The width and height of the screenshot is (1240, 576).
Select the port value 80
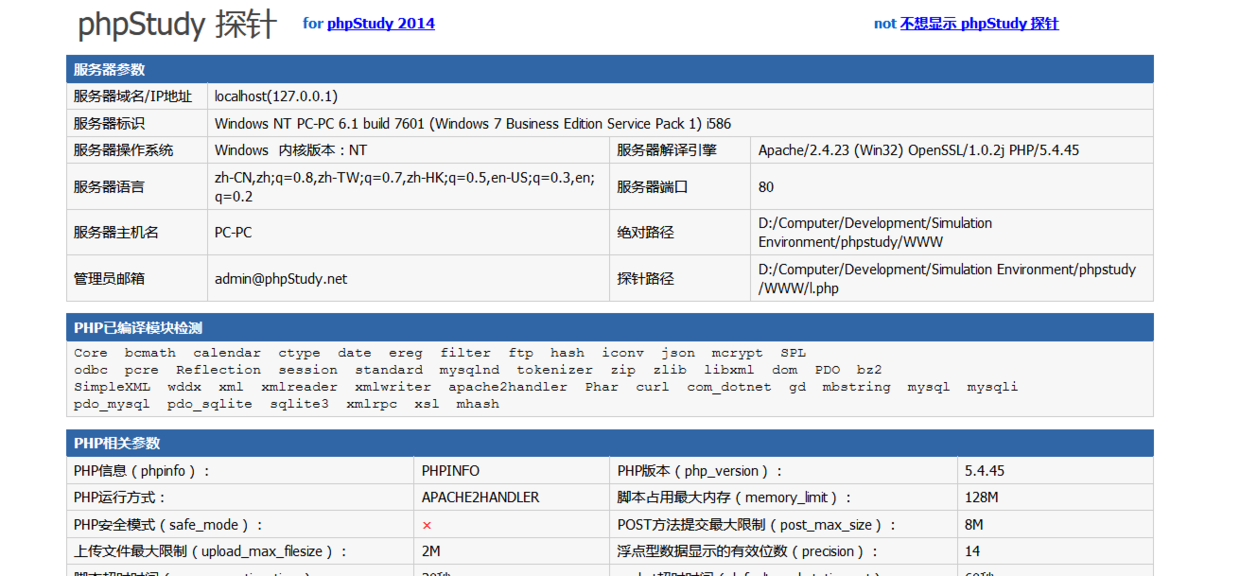pos(766,186)
